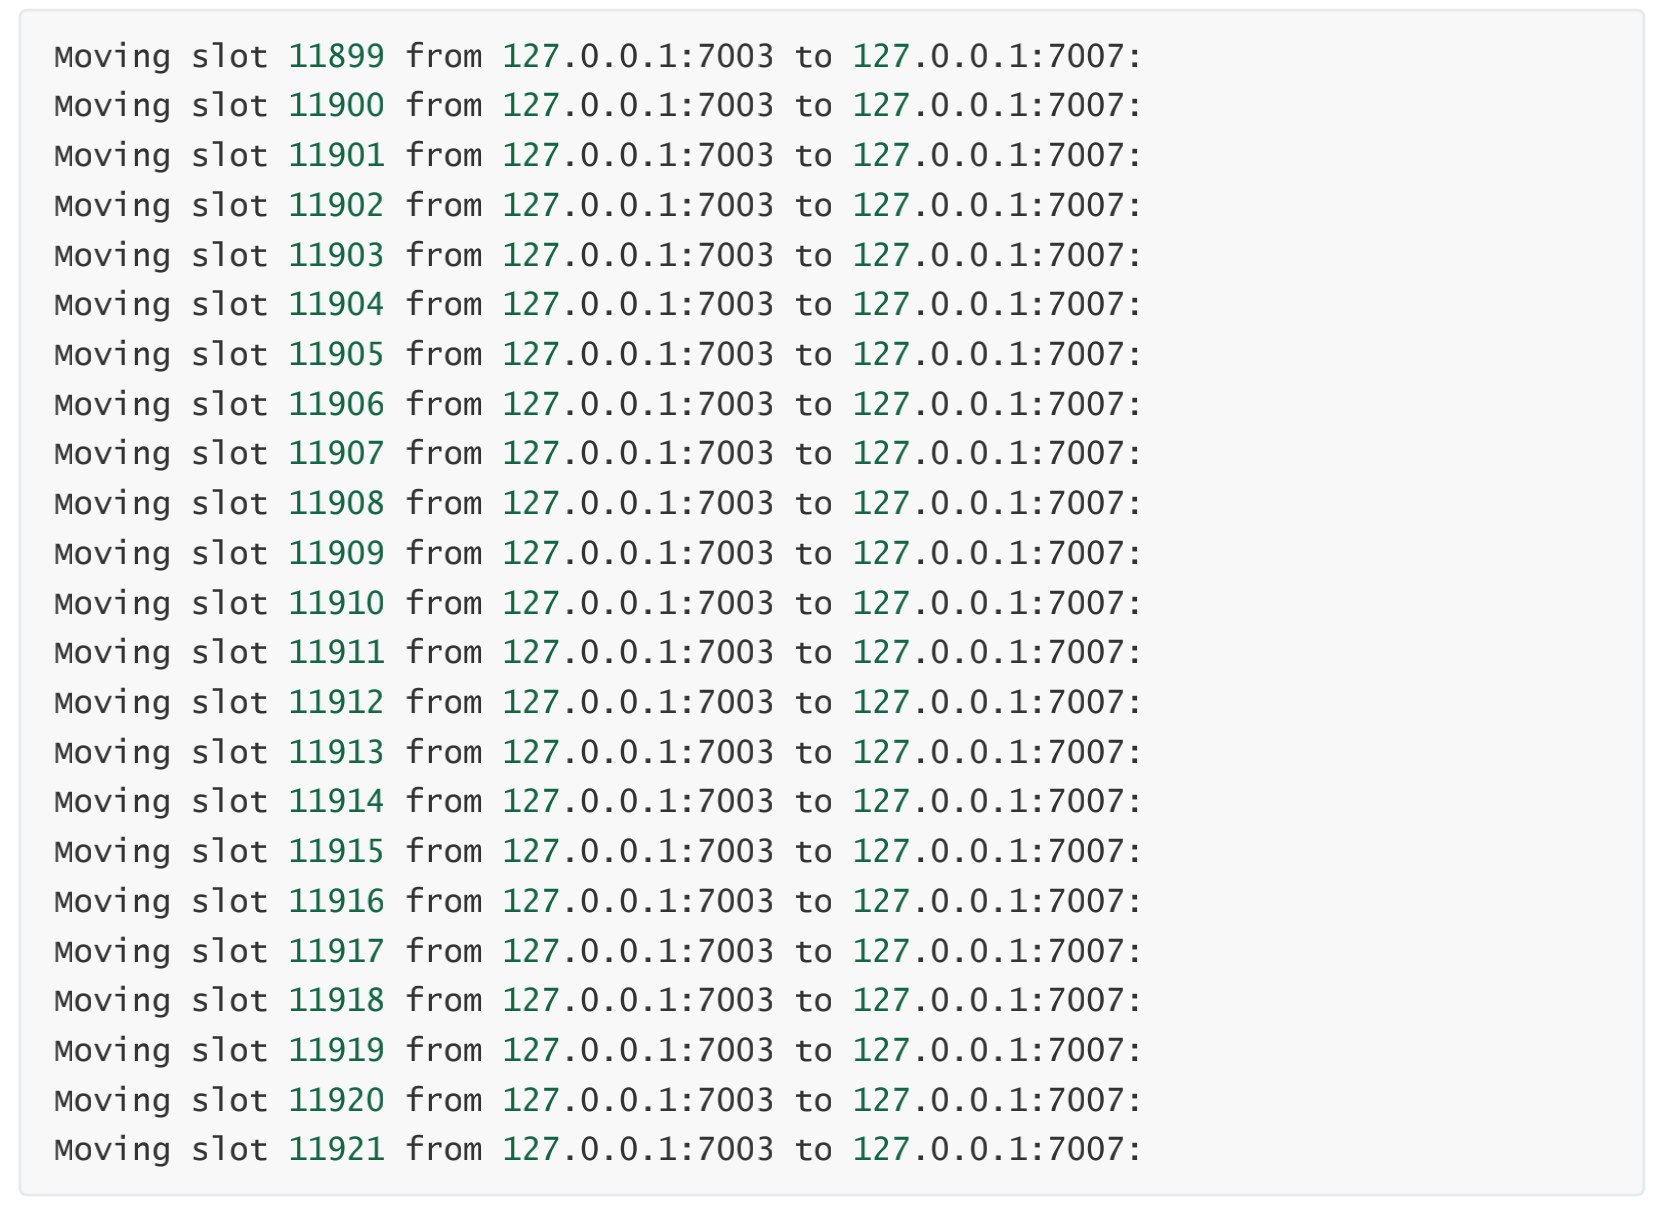Image resolution: width=1664 pixels, height=1208 pixels.
Task: Click the line moving slot 11916
Action: tap(598, 902)
